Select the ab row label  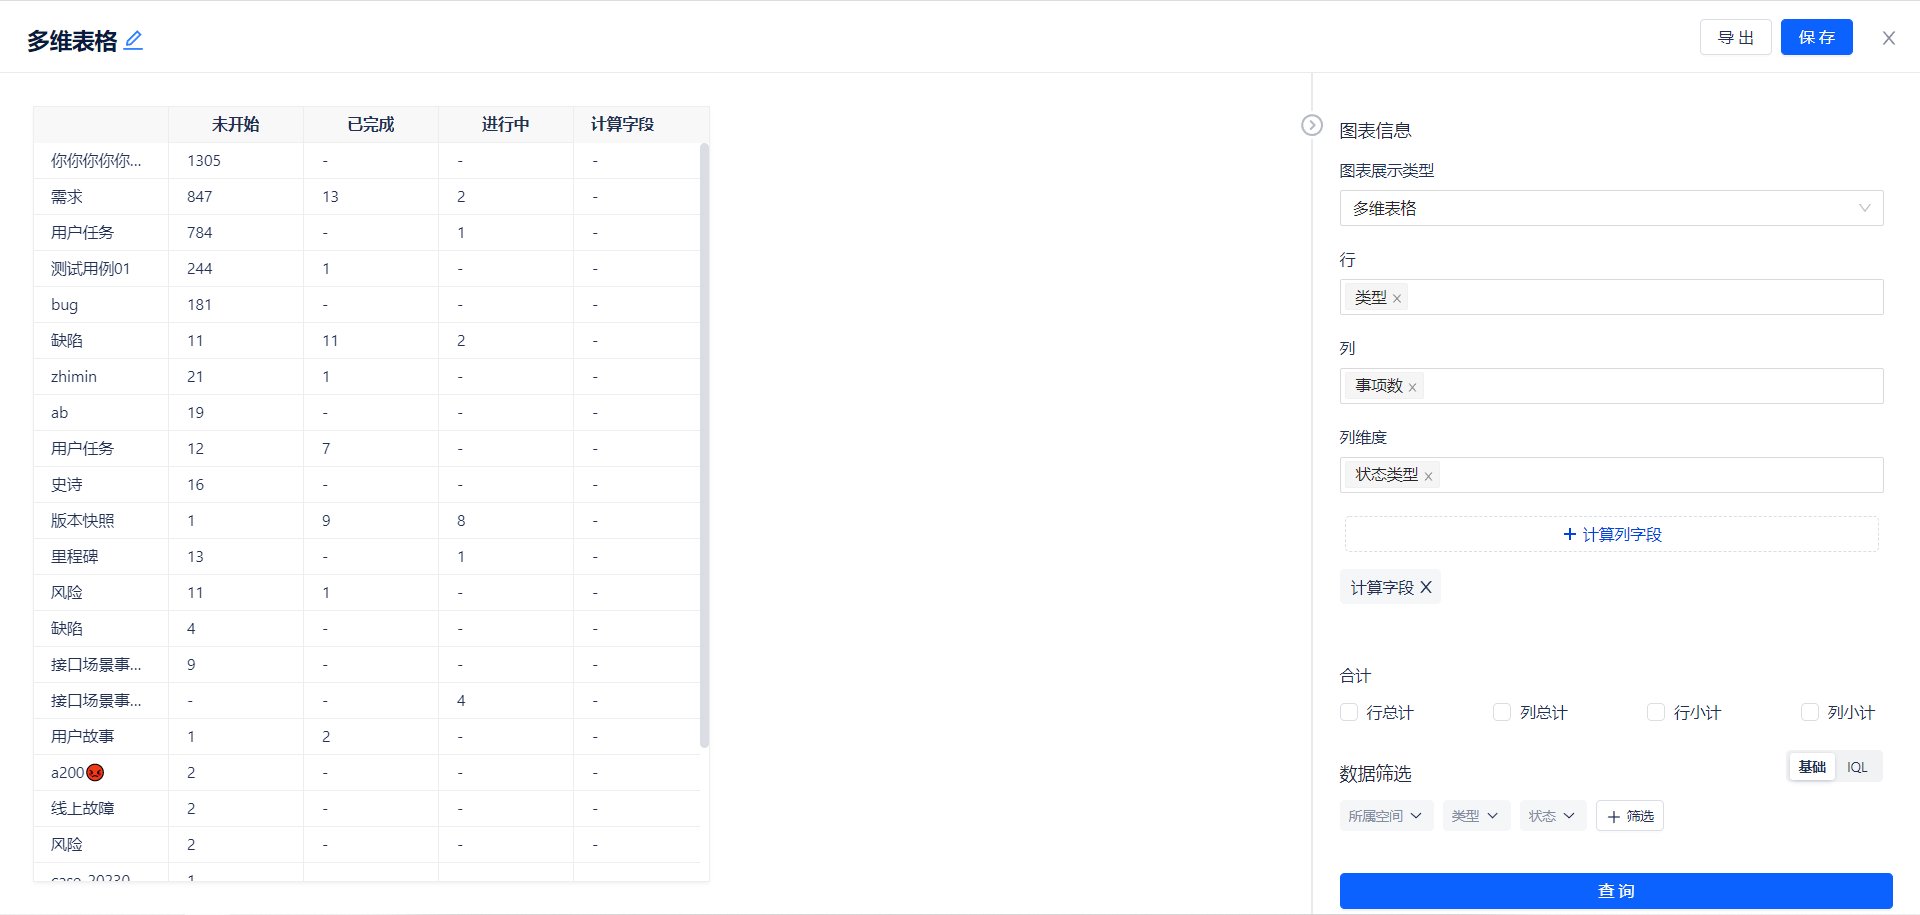(x=60, y=412)
